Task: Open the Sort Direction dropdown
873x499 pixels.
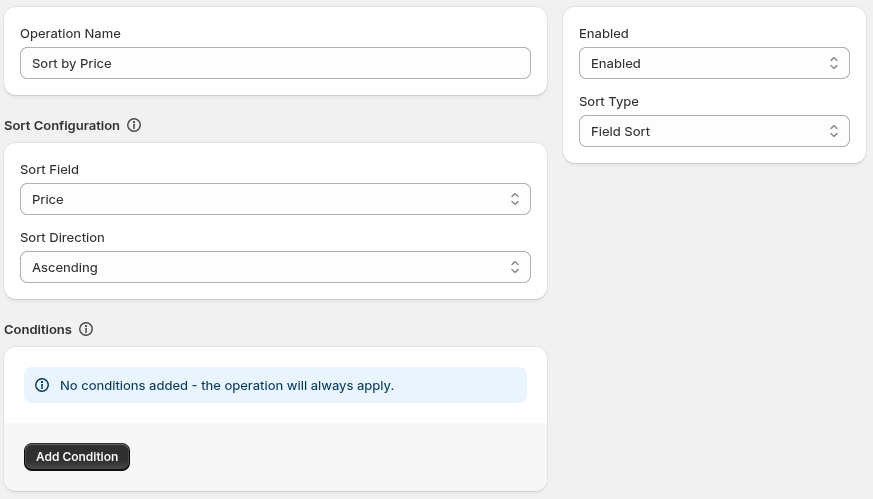Action: (275, 267)
